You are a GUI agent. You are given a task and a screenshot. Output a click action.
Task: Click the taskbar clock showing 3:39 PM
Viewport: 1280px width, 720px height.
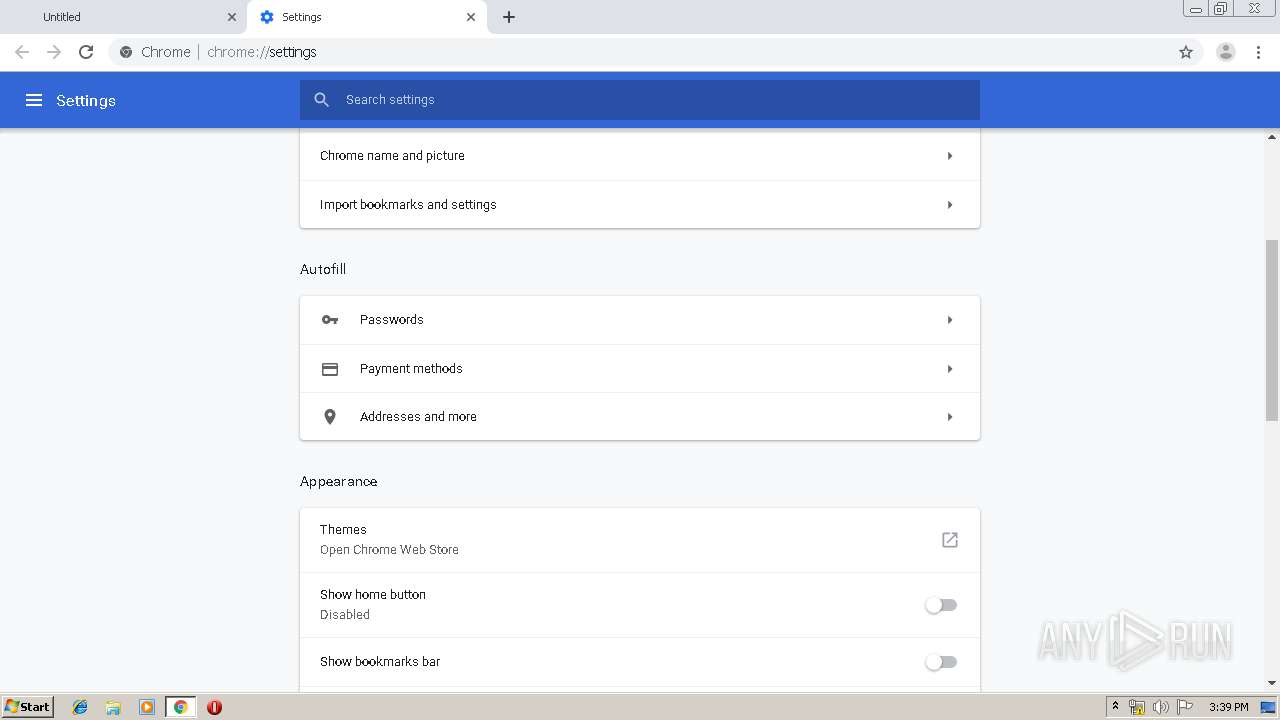[x=1228, y=707]
